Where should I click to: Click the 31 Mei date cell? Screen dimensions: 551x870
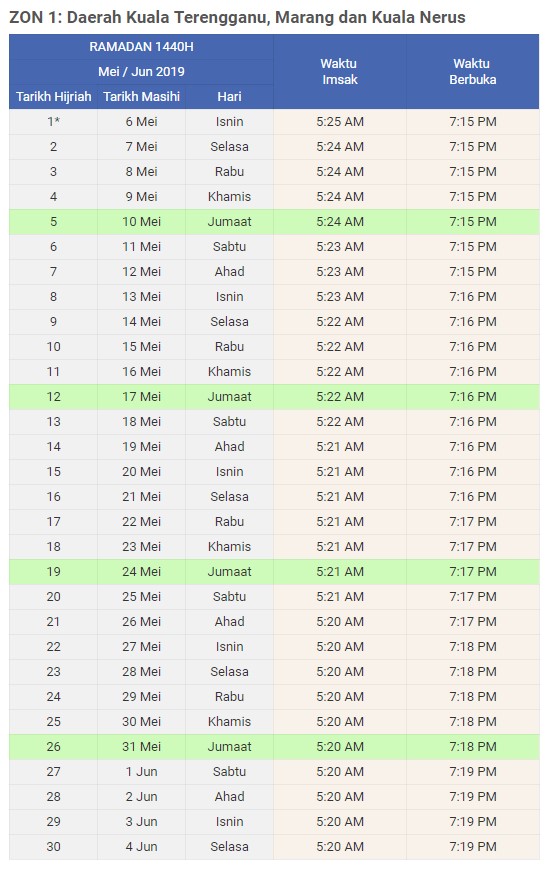(x=141, y=746)
